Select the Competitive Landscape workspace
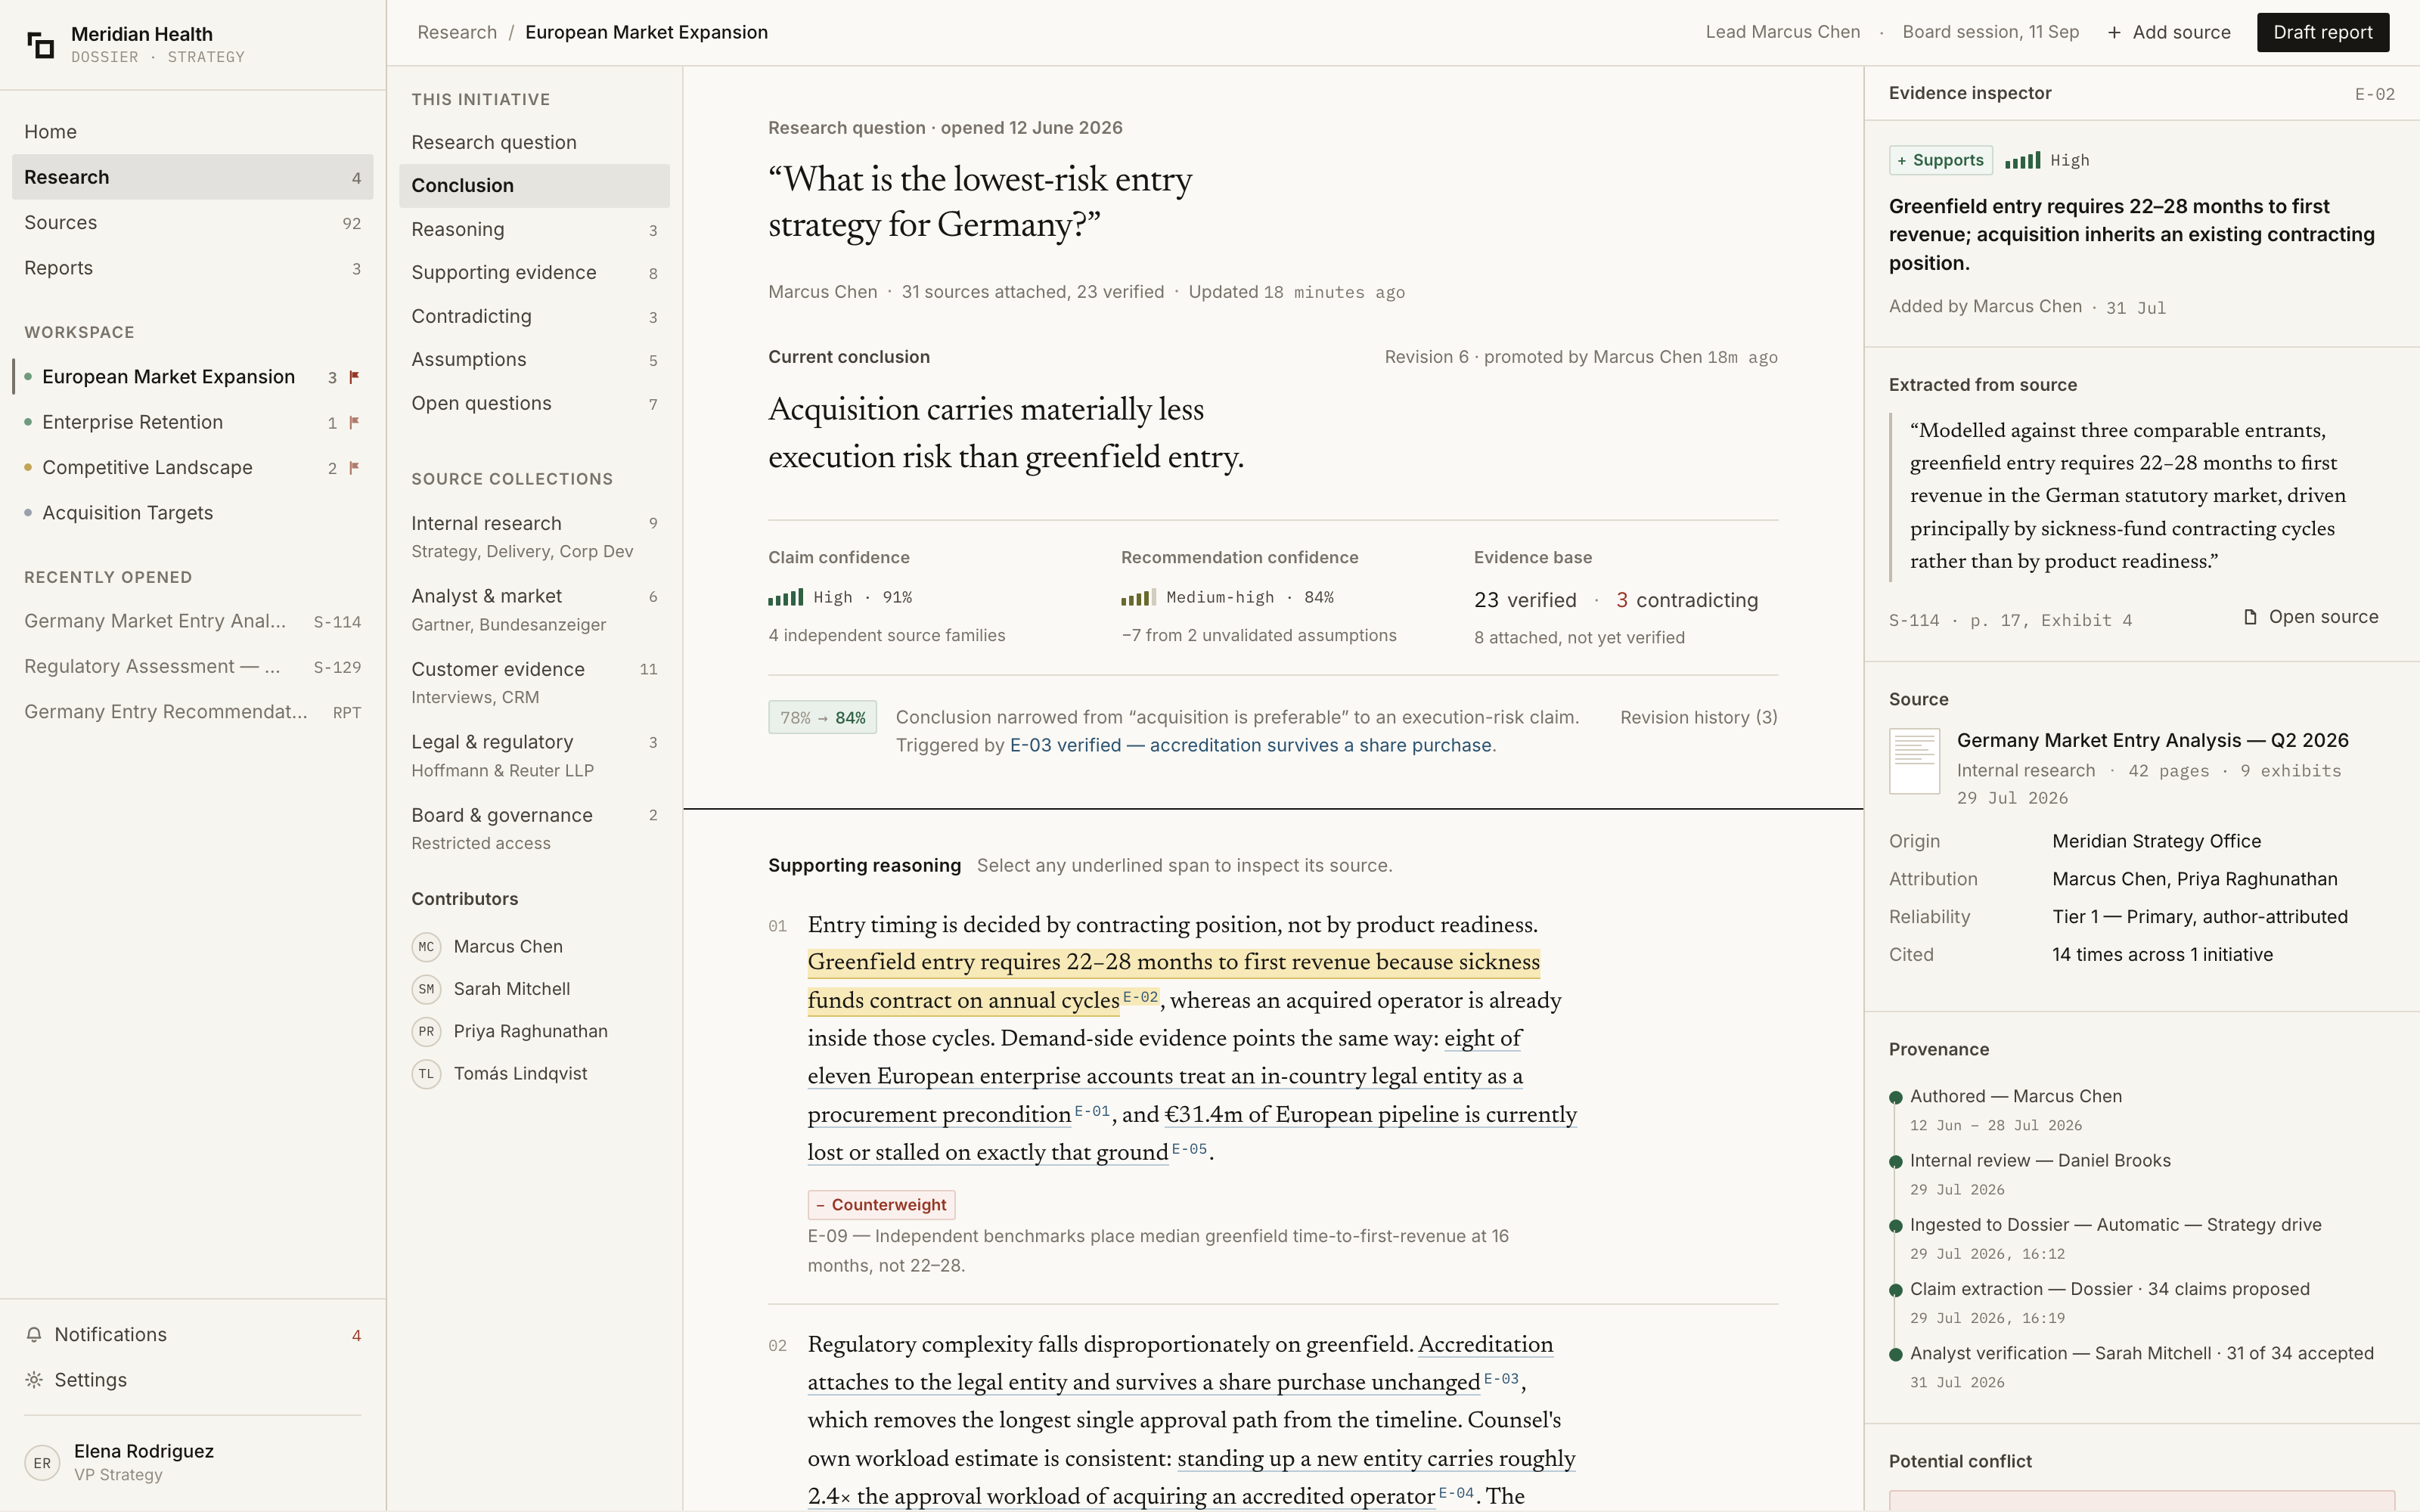 [x=192, y=467]
